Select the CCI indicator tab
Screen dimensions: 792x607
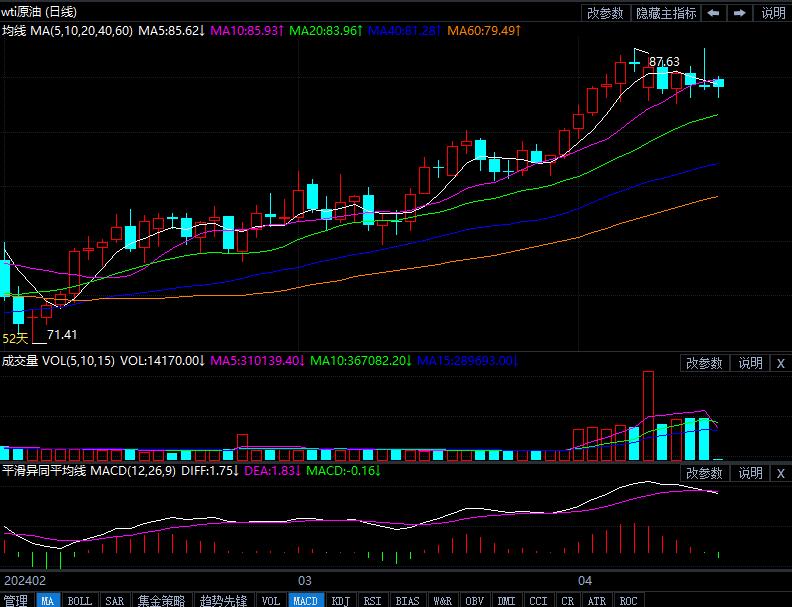tap(538, 600)
